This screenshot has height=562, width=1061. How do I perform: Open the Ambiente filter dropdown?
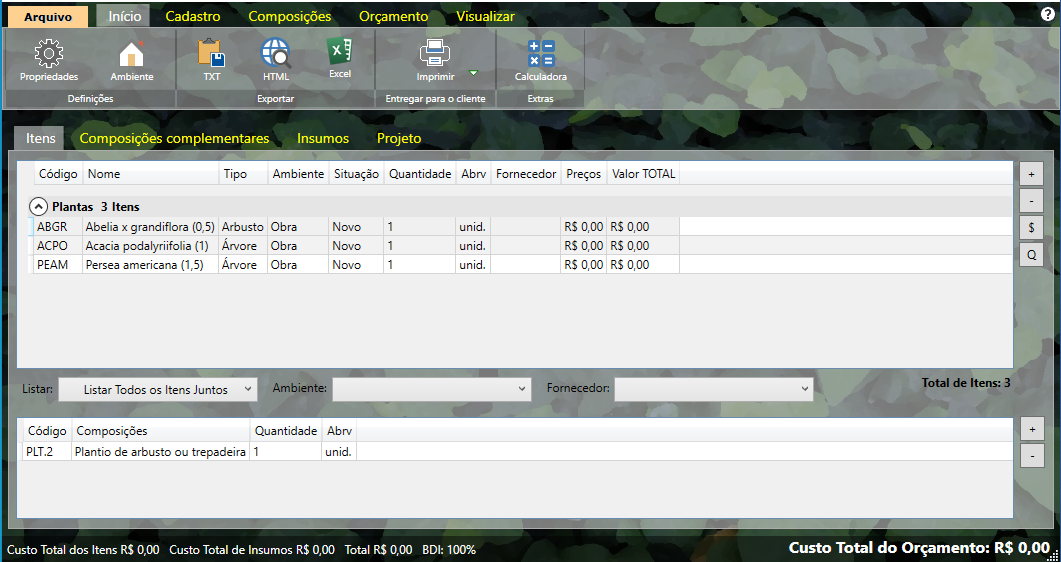point(431,389)
